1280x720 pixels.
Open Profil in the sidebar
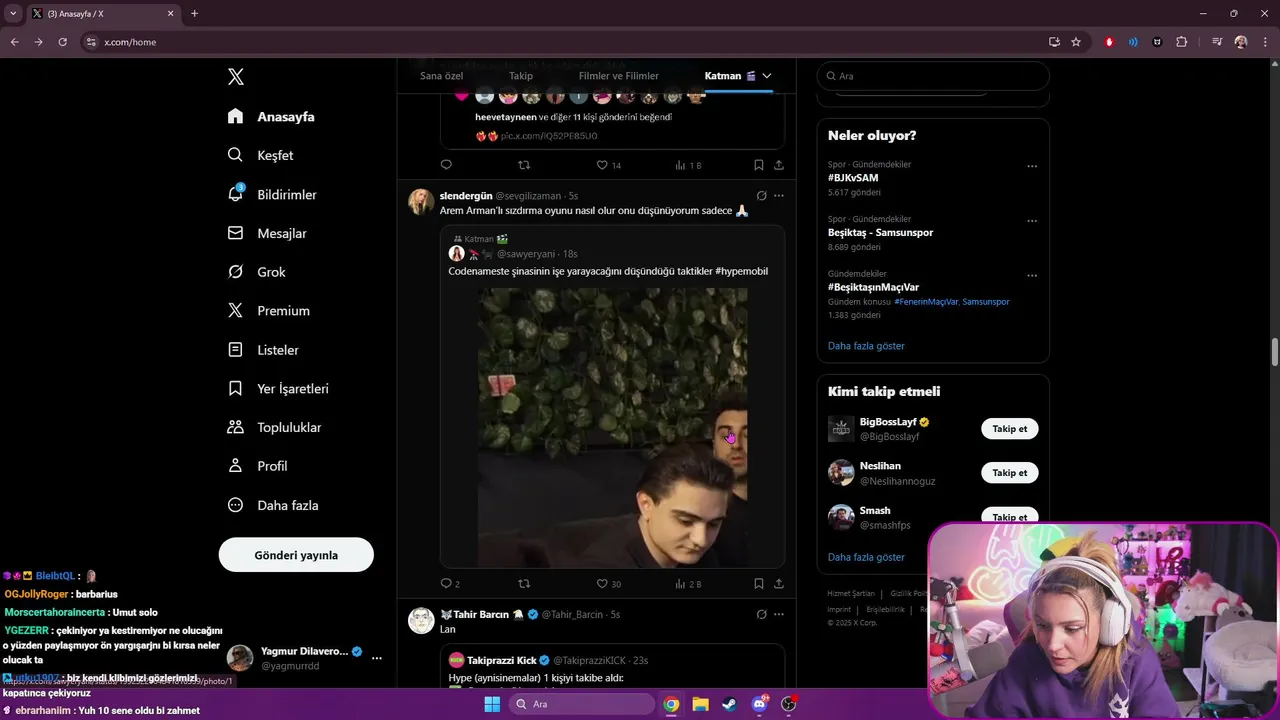(x=257, y=466)
